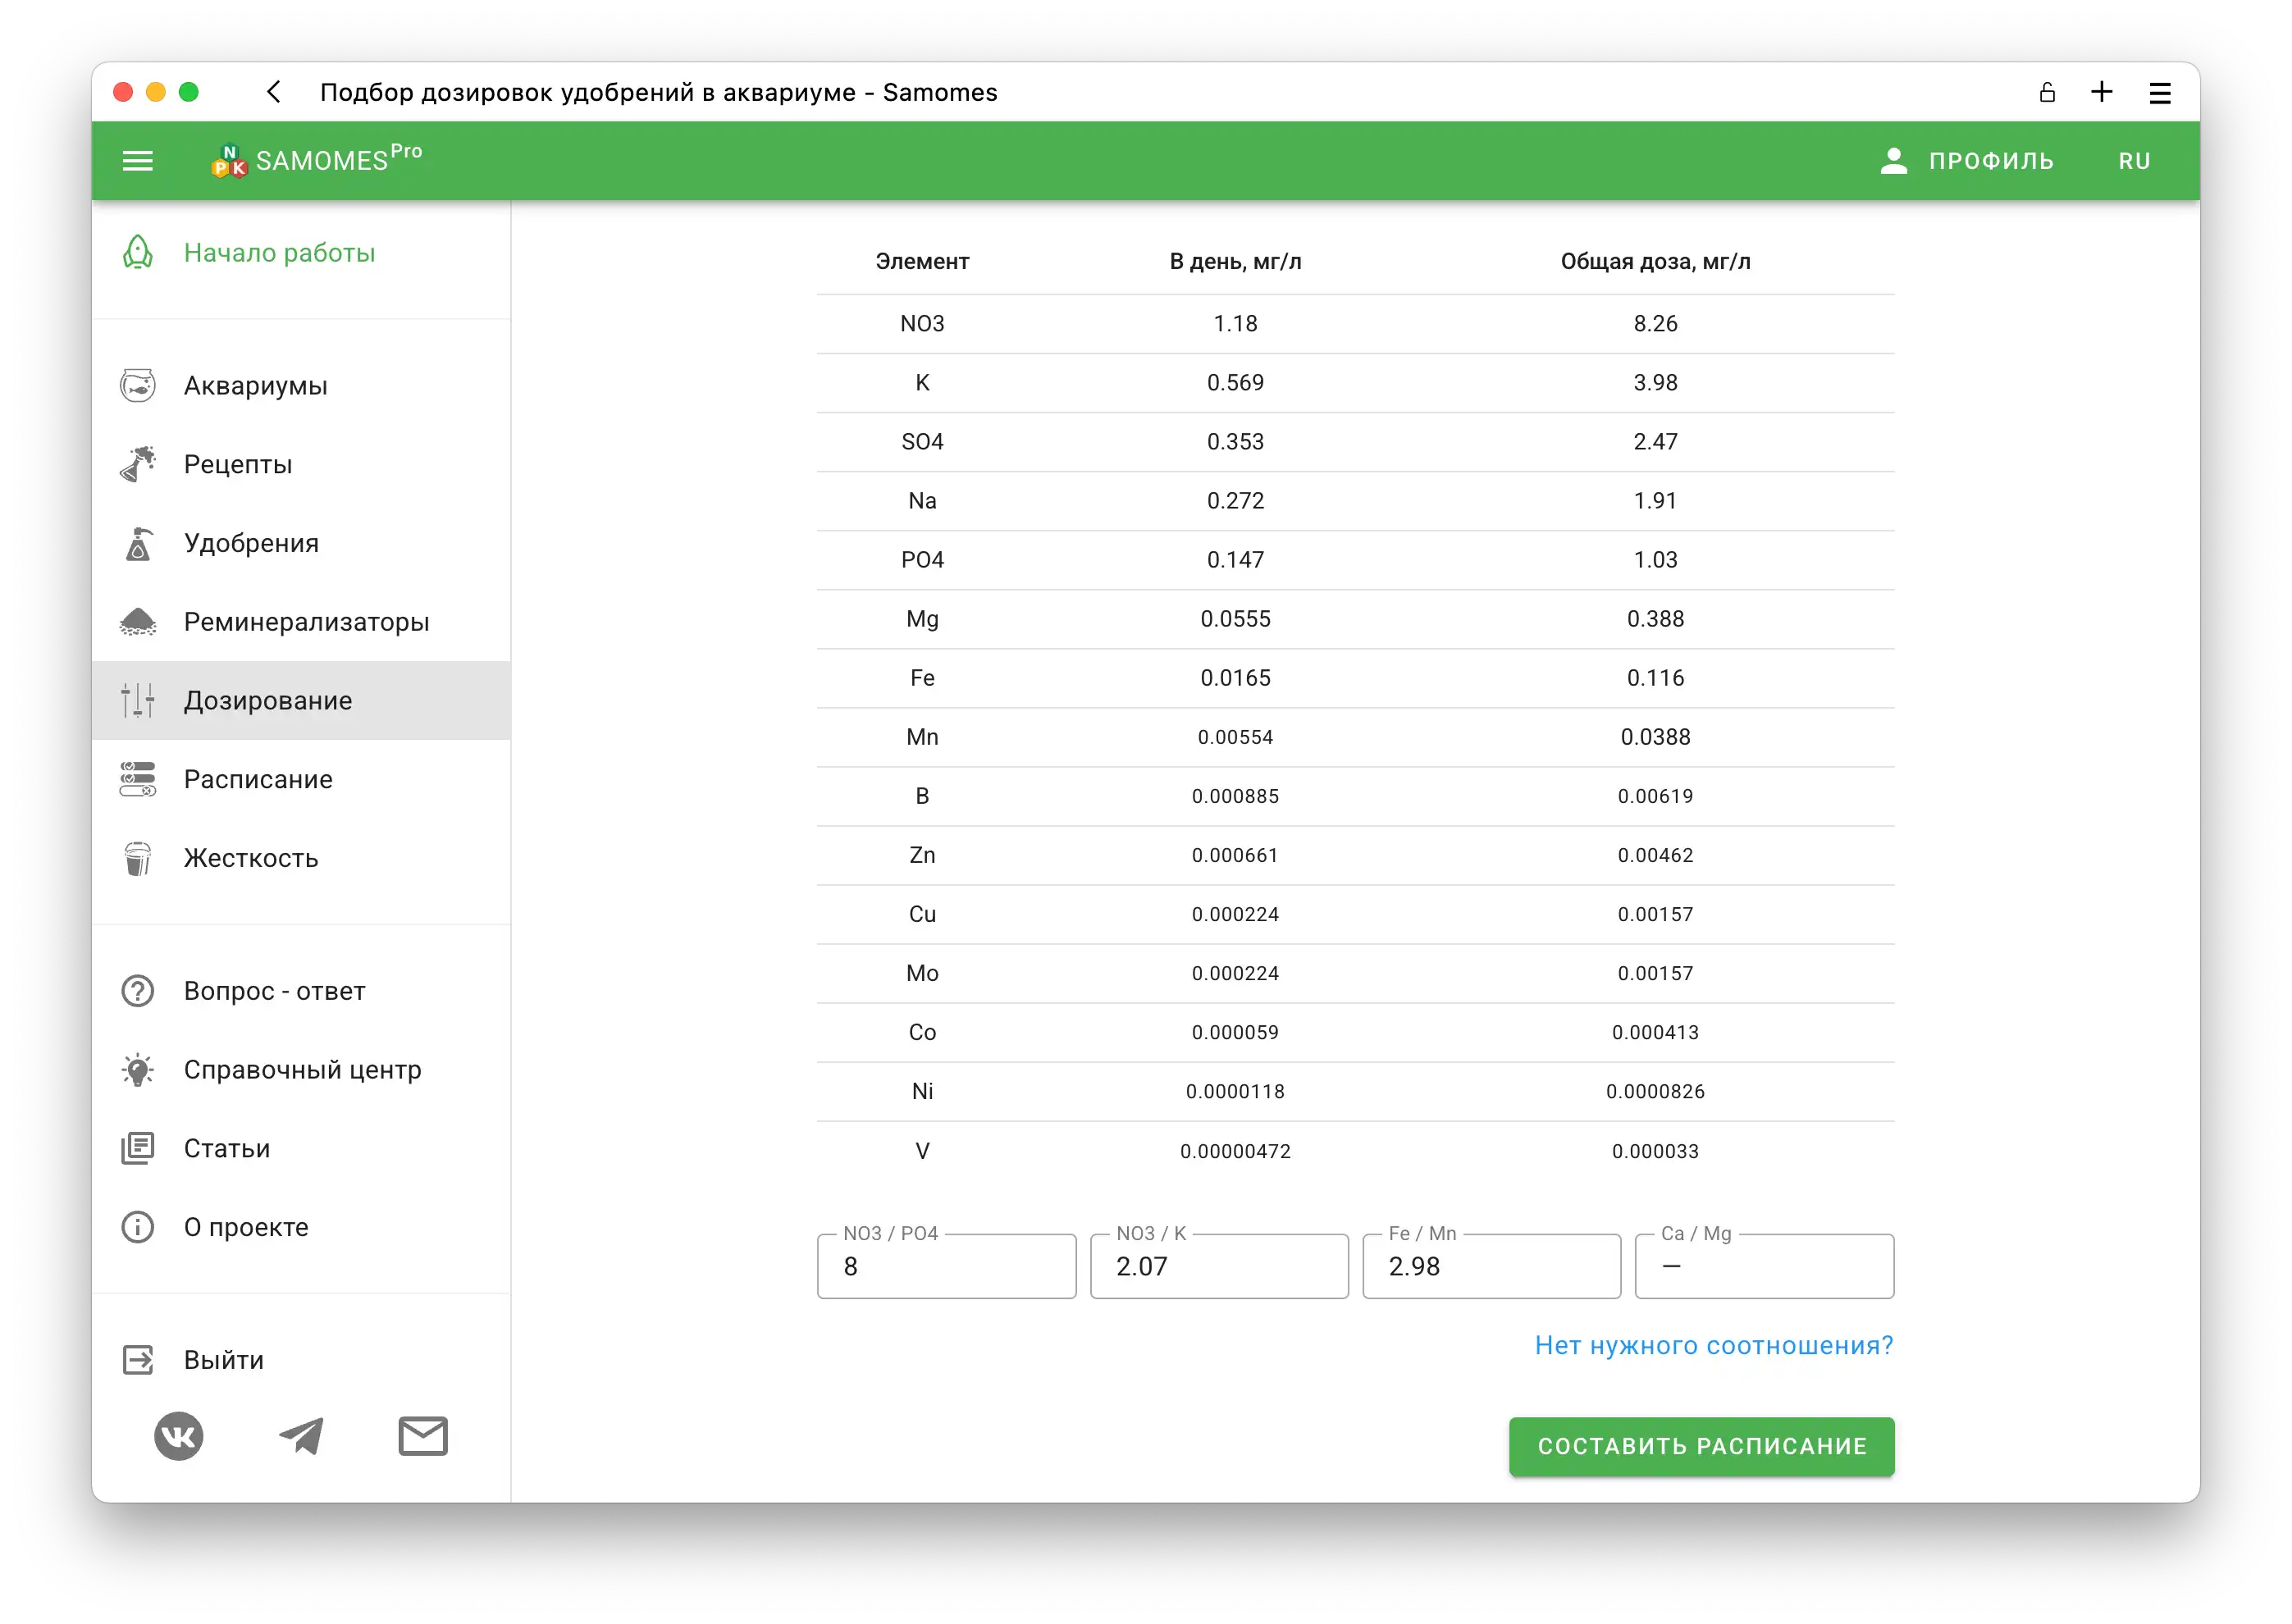The image size is (2292, 1624).
Task: Switch language via RU selector
Action: 2134,161
